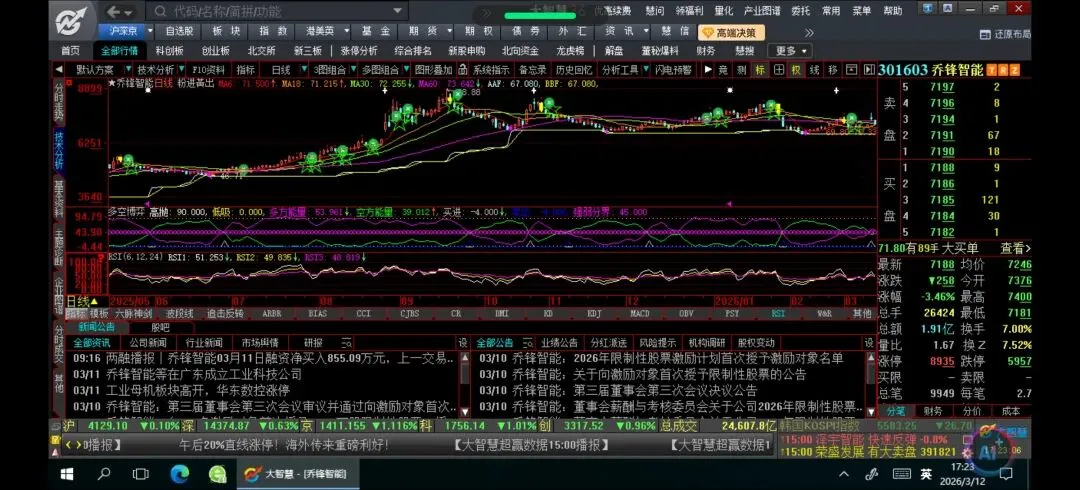Viewport: 1080px width, 490px height.
Task: Click the 英 input language indicator
Action: pyautogui.click(x=927, y=474)
